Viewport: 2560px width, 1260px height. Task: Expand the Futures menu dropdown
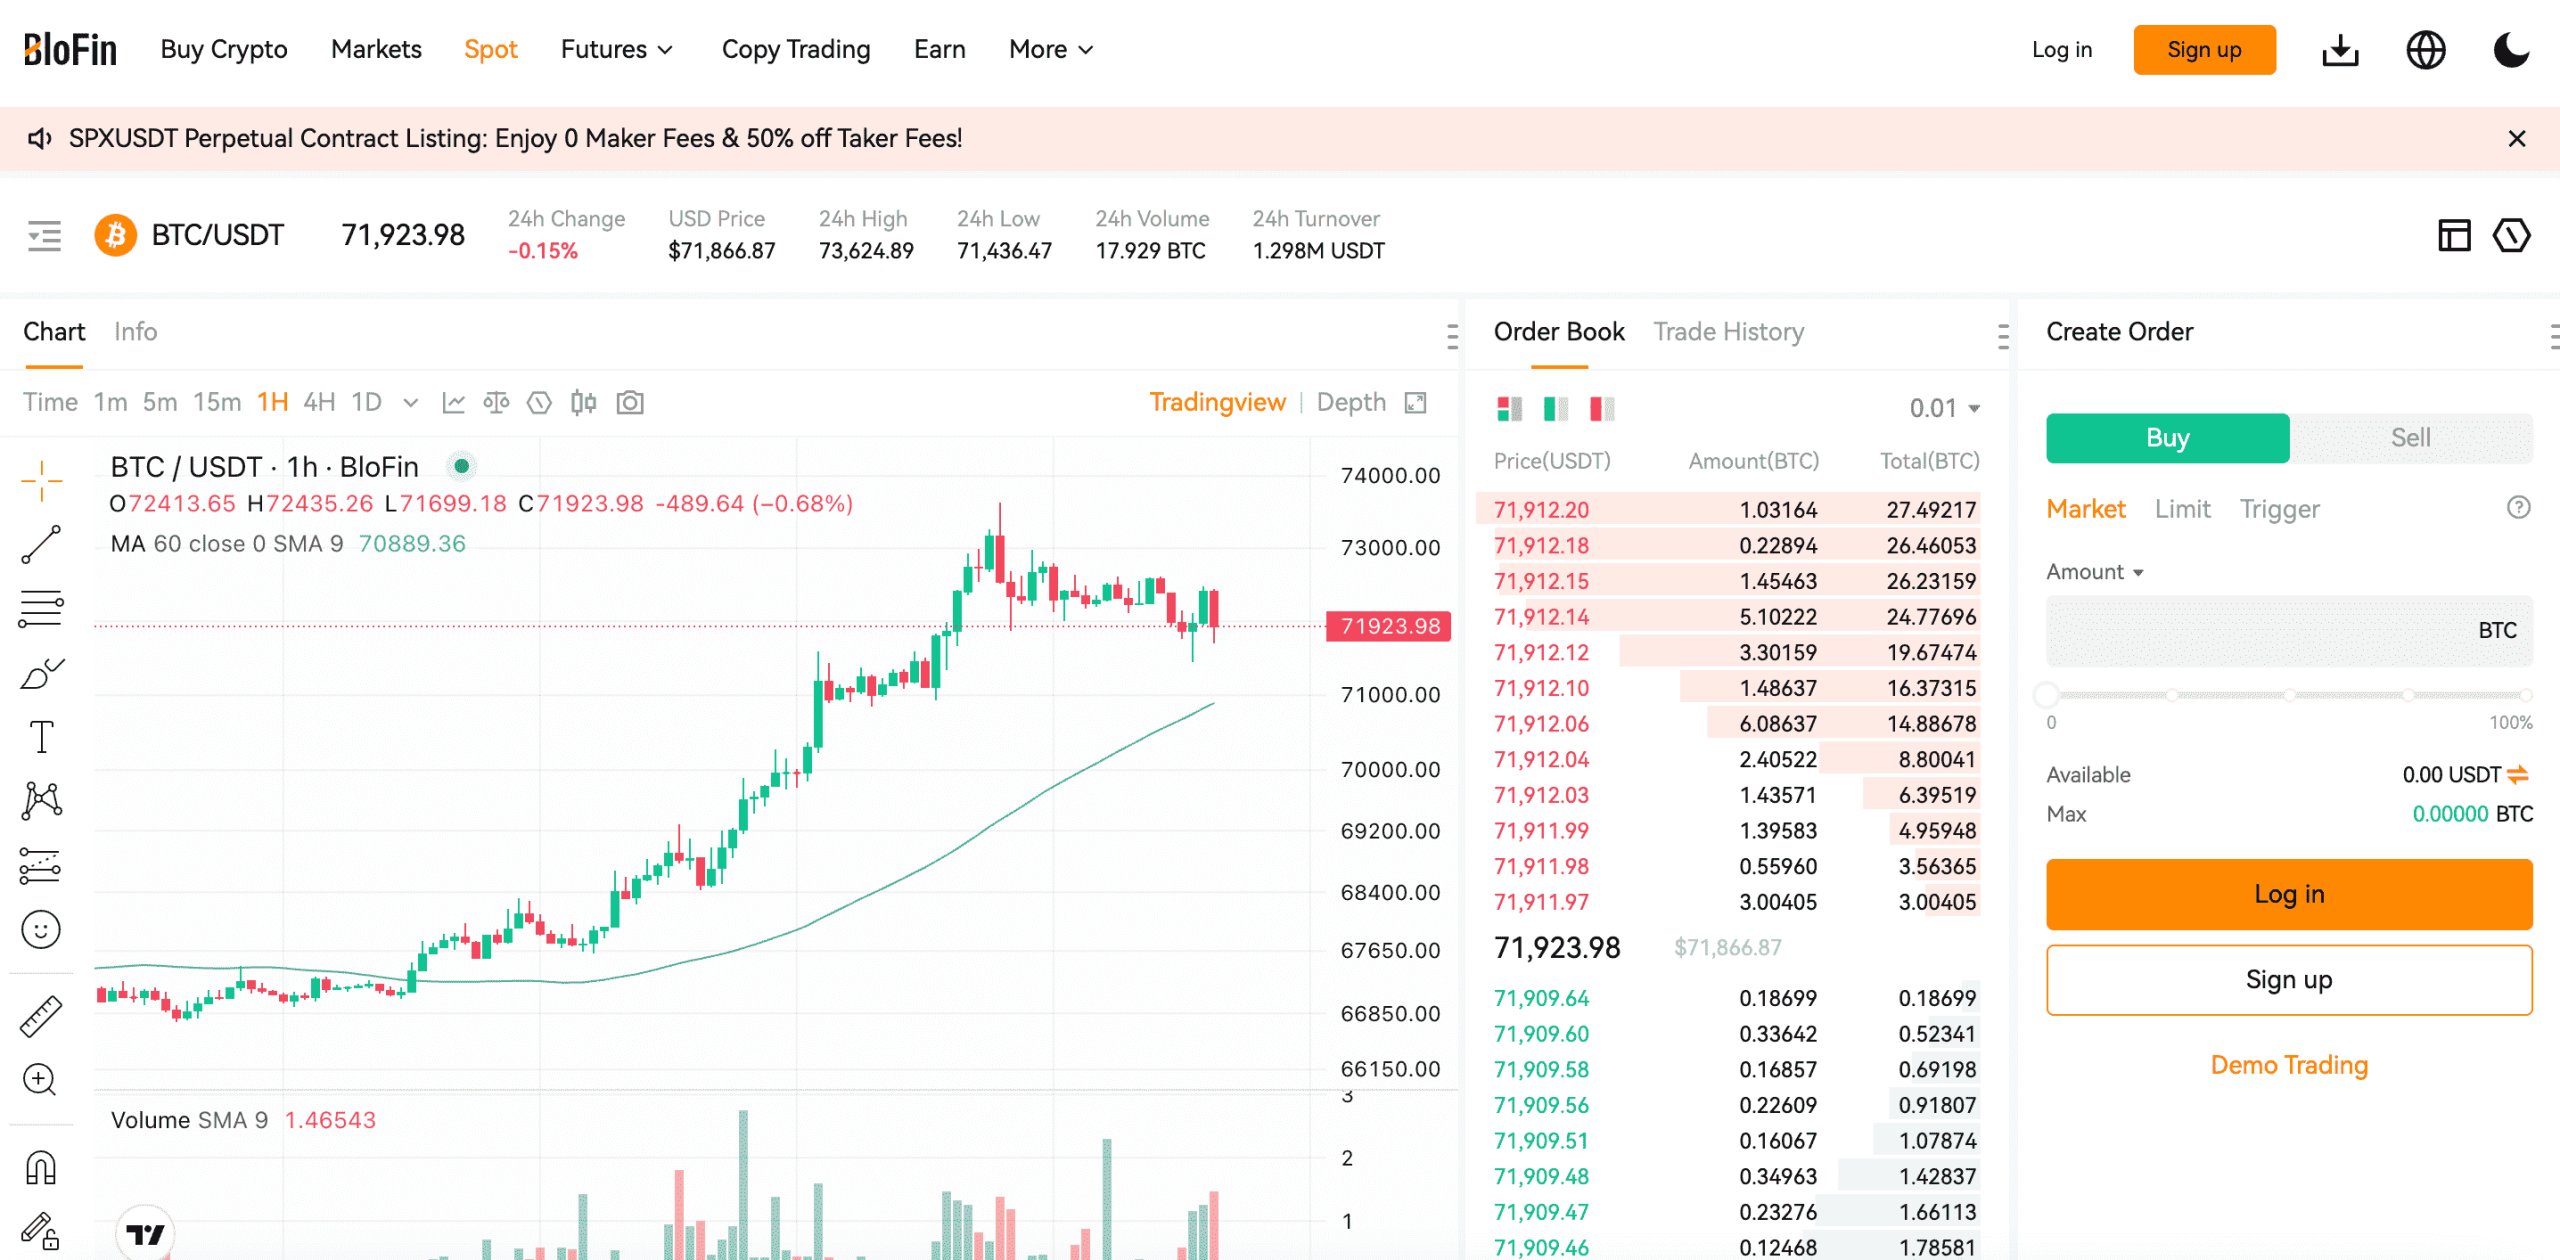pos(617,50)
